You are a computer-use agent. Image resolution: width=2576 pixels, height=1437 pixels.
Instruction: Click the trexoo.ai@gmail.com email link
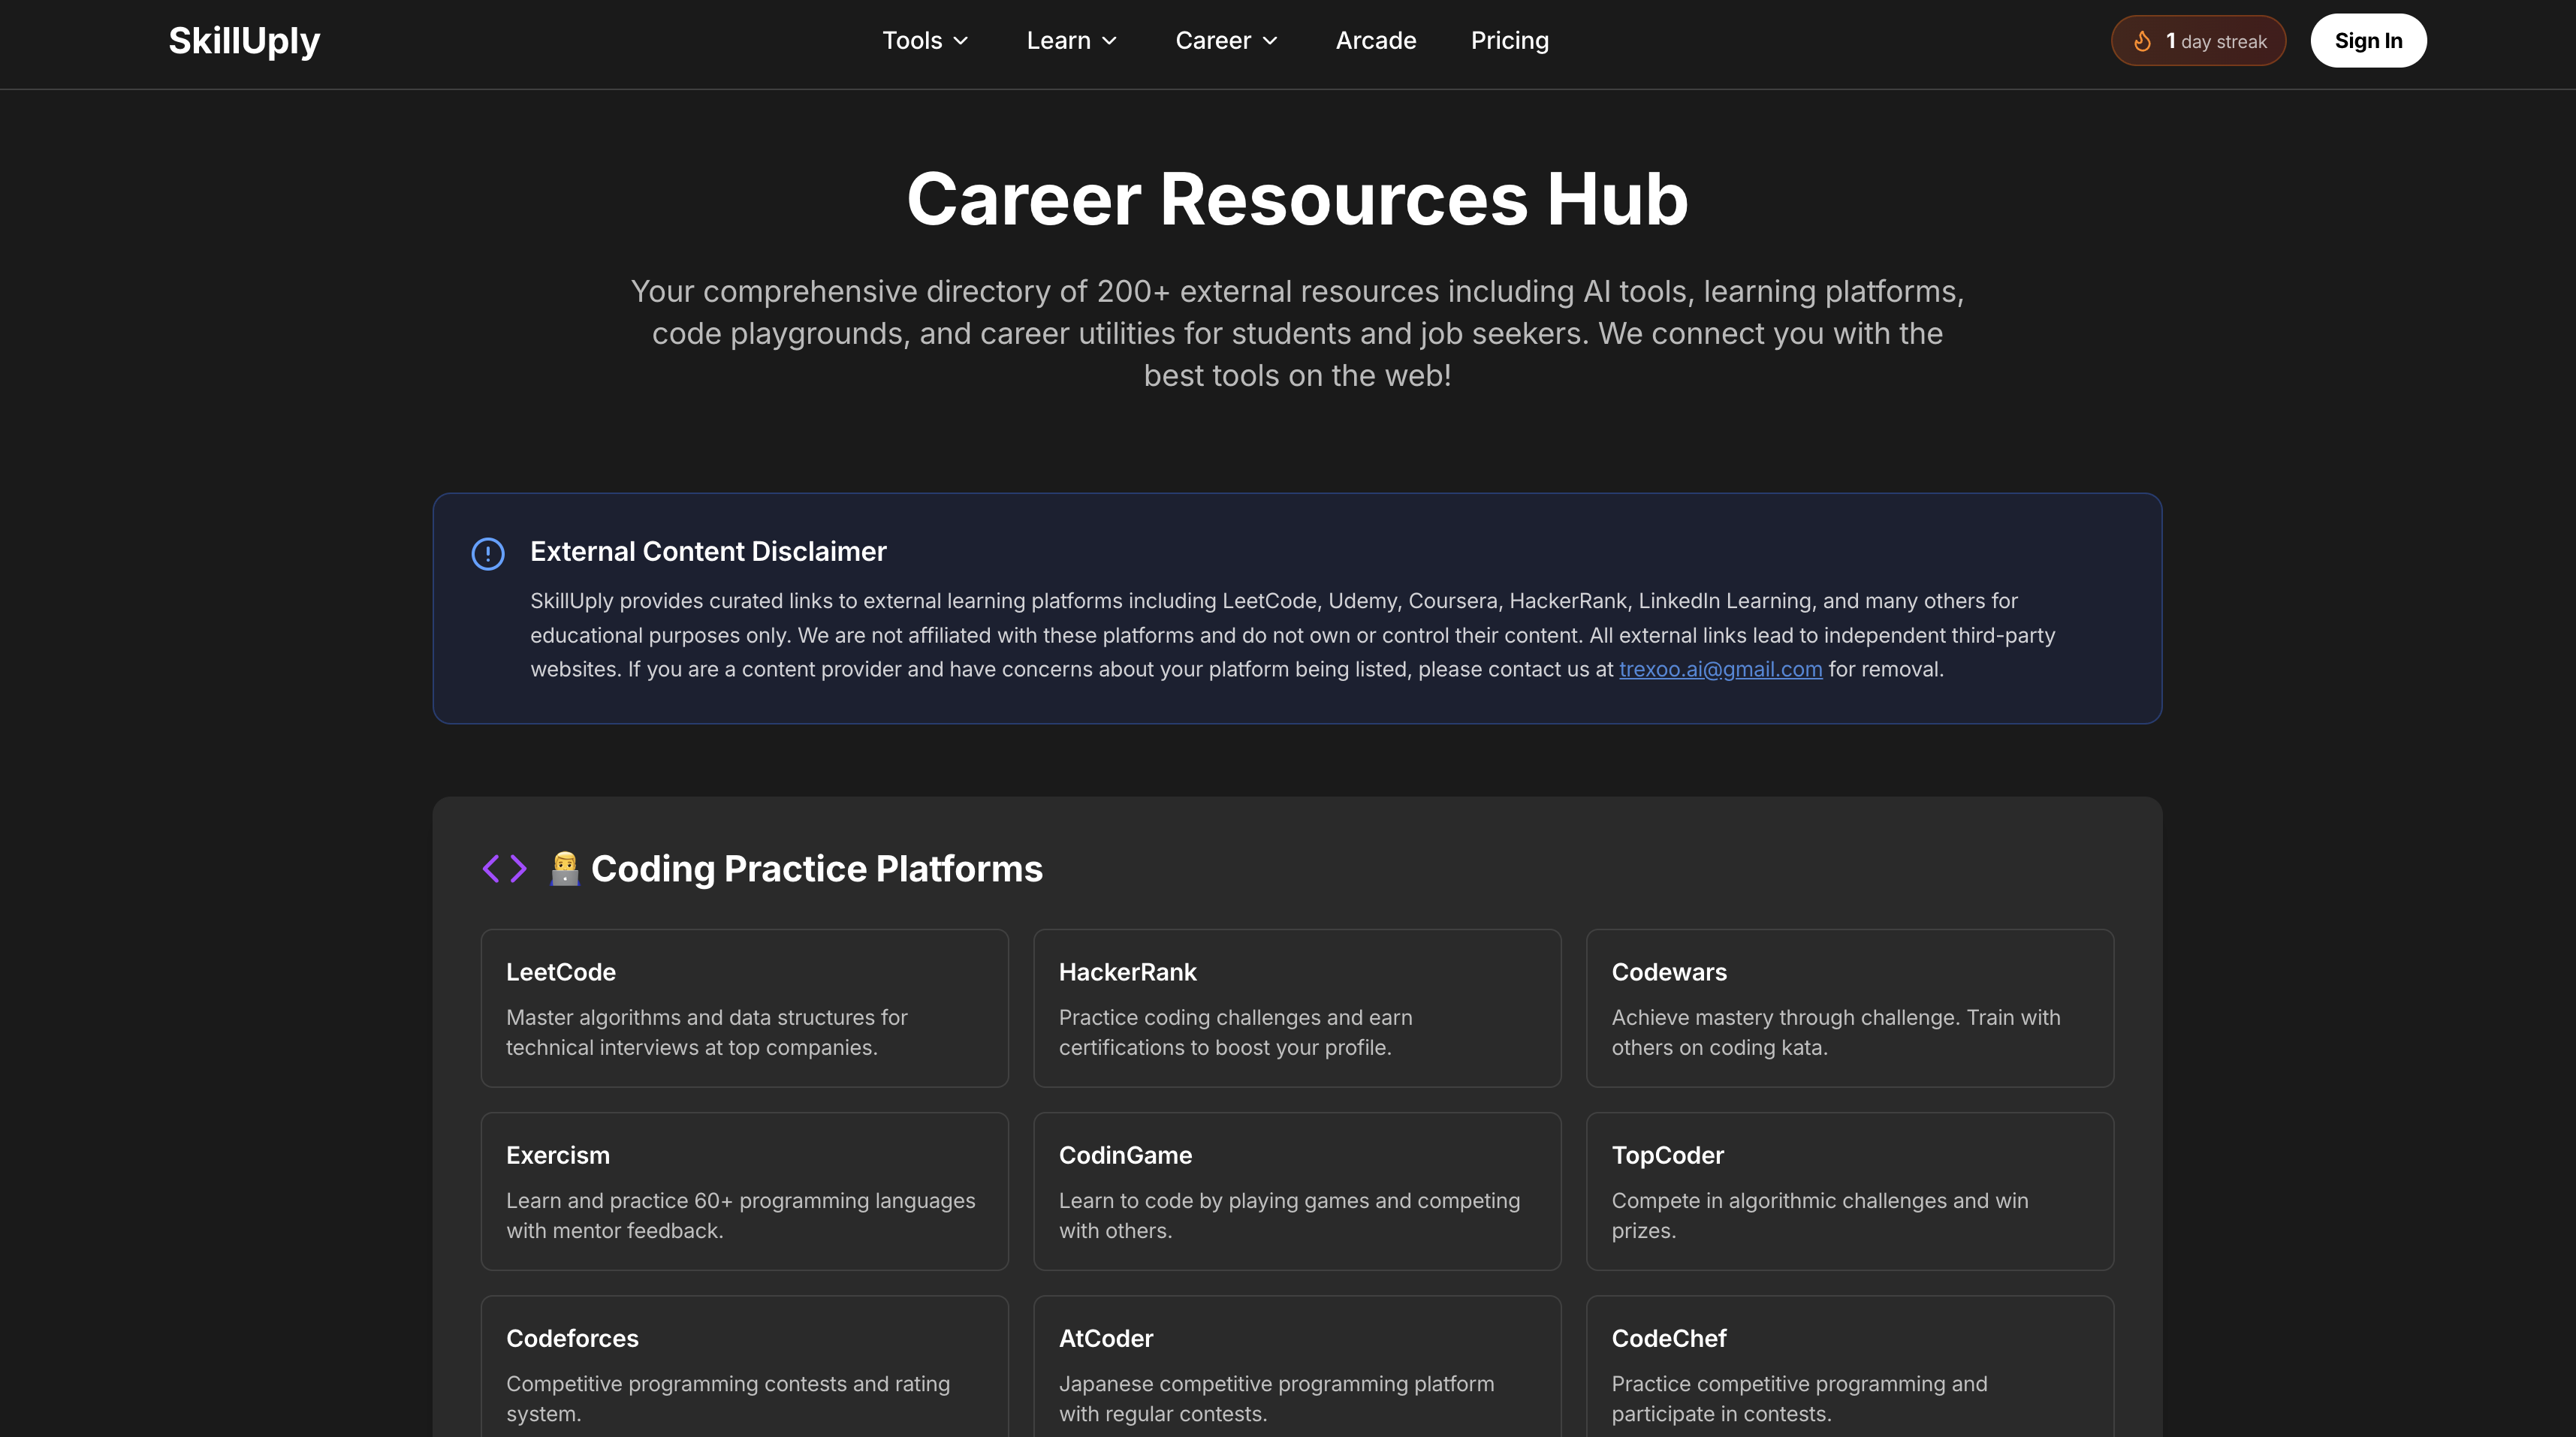[1720, 669]
